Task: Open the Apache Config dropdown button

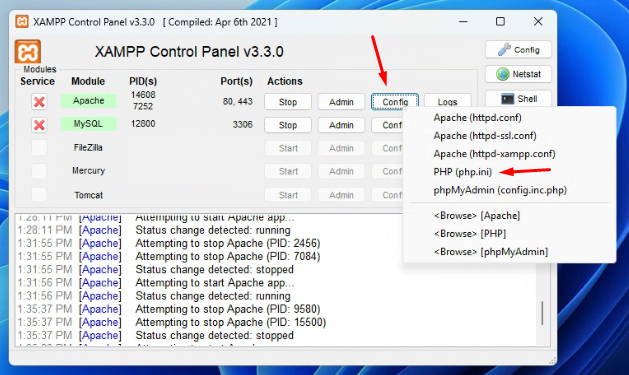Action: coord(395,102)
